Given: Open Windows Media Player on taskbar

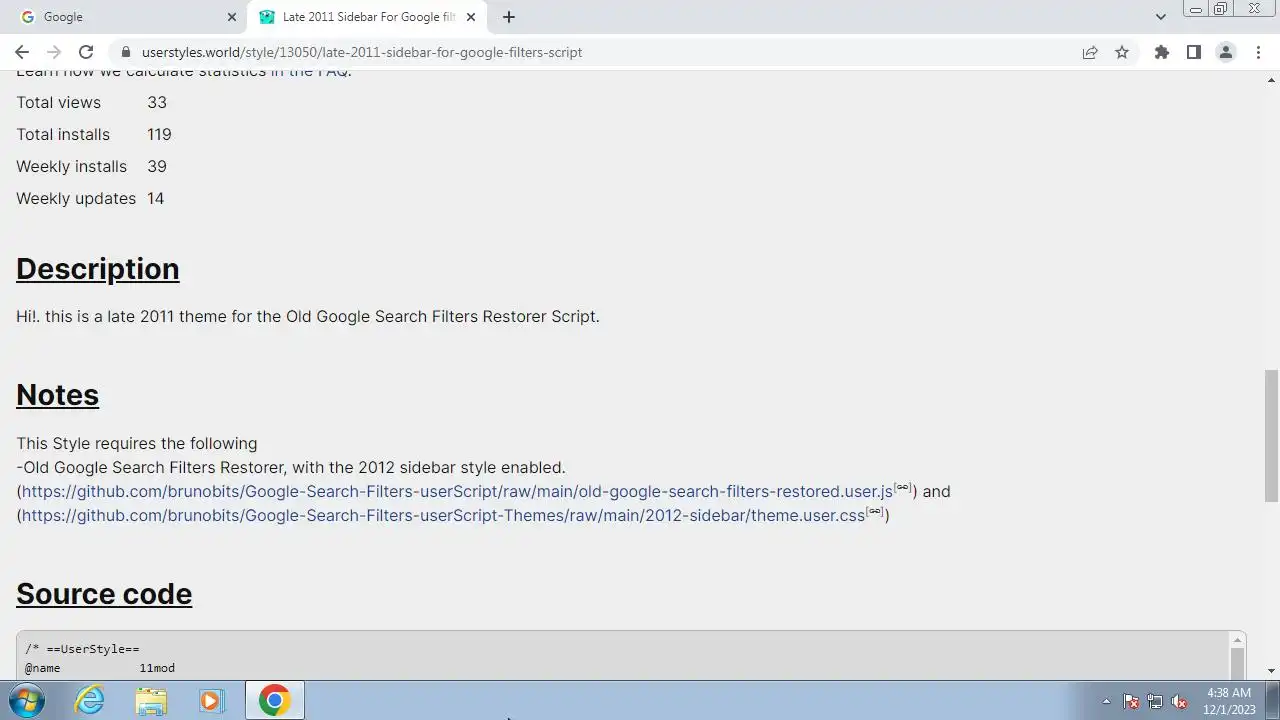Looking at the screenshot, I should [211, 700].
